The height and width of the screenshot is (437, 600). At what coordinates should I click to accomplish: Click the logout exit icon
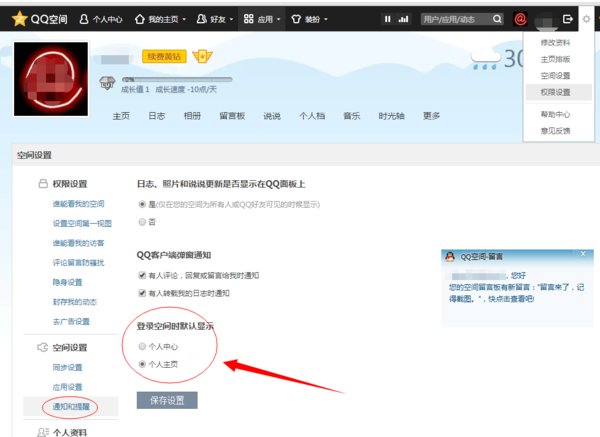(568, 19)
